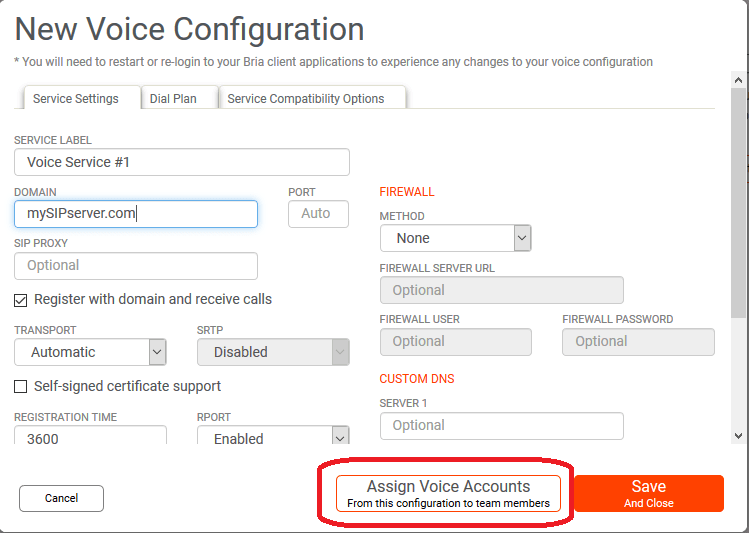Viewport: 749px width, 533px height.
Task: Click Save And Close button
Action: pyautogui.click(x=648, y=493)
